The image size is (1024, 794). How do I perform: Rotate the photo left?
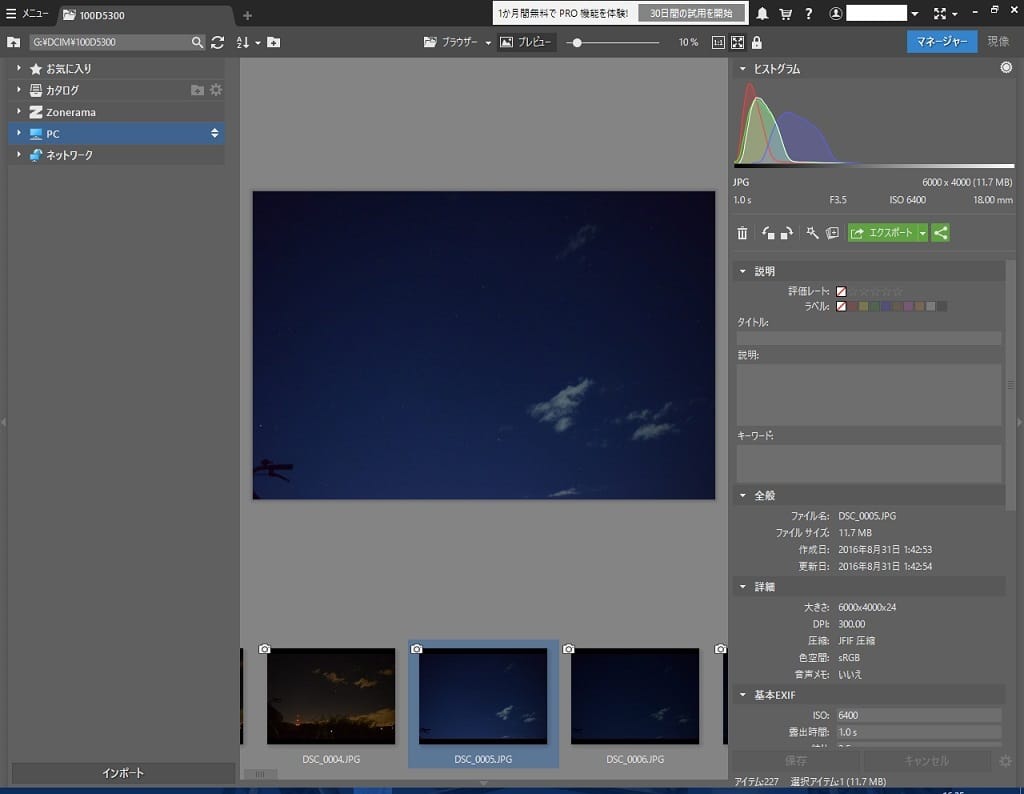tap(767, 233)
